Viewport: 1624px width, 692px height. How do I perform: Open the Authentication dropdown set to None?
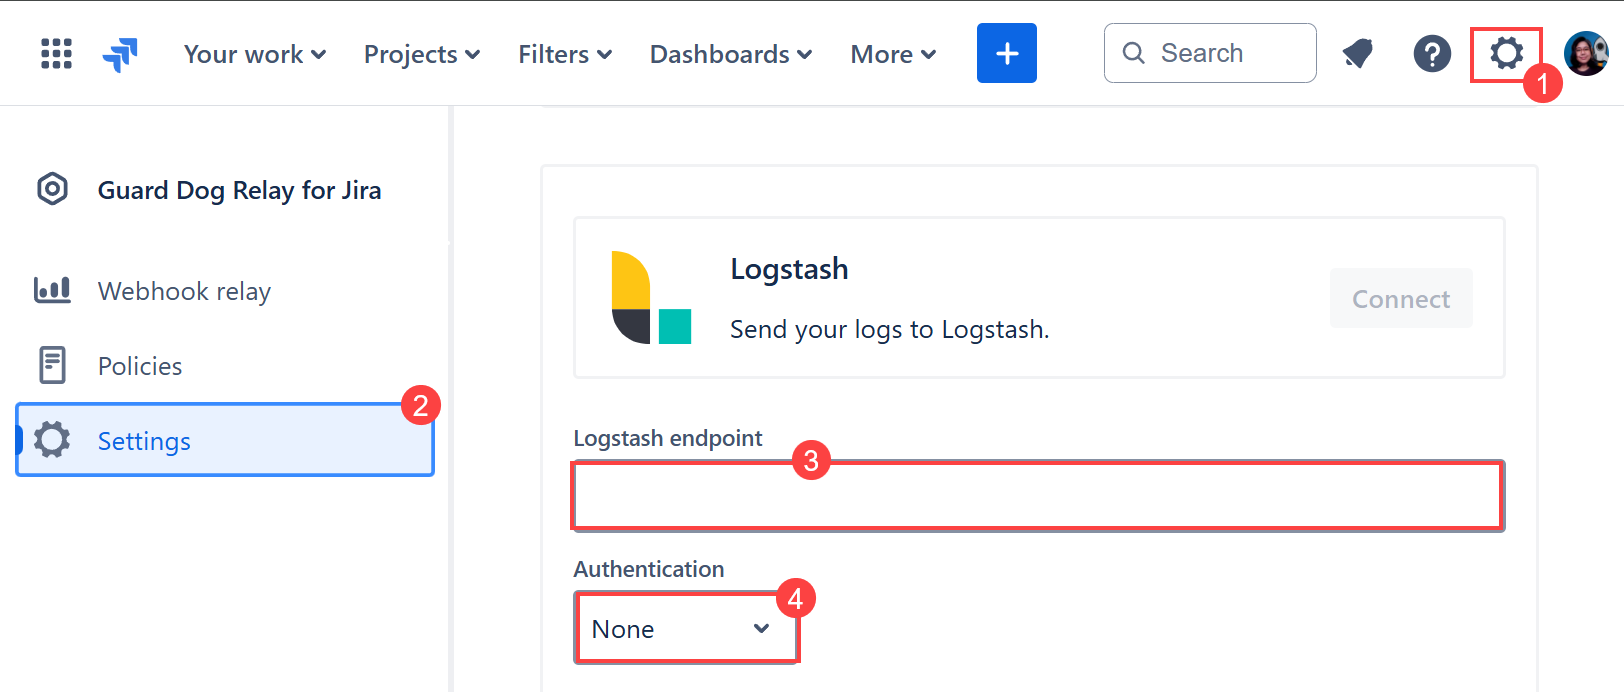[687, 628]
